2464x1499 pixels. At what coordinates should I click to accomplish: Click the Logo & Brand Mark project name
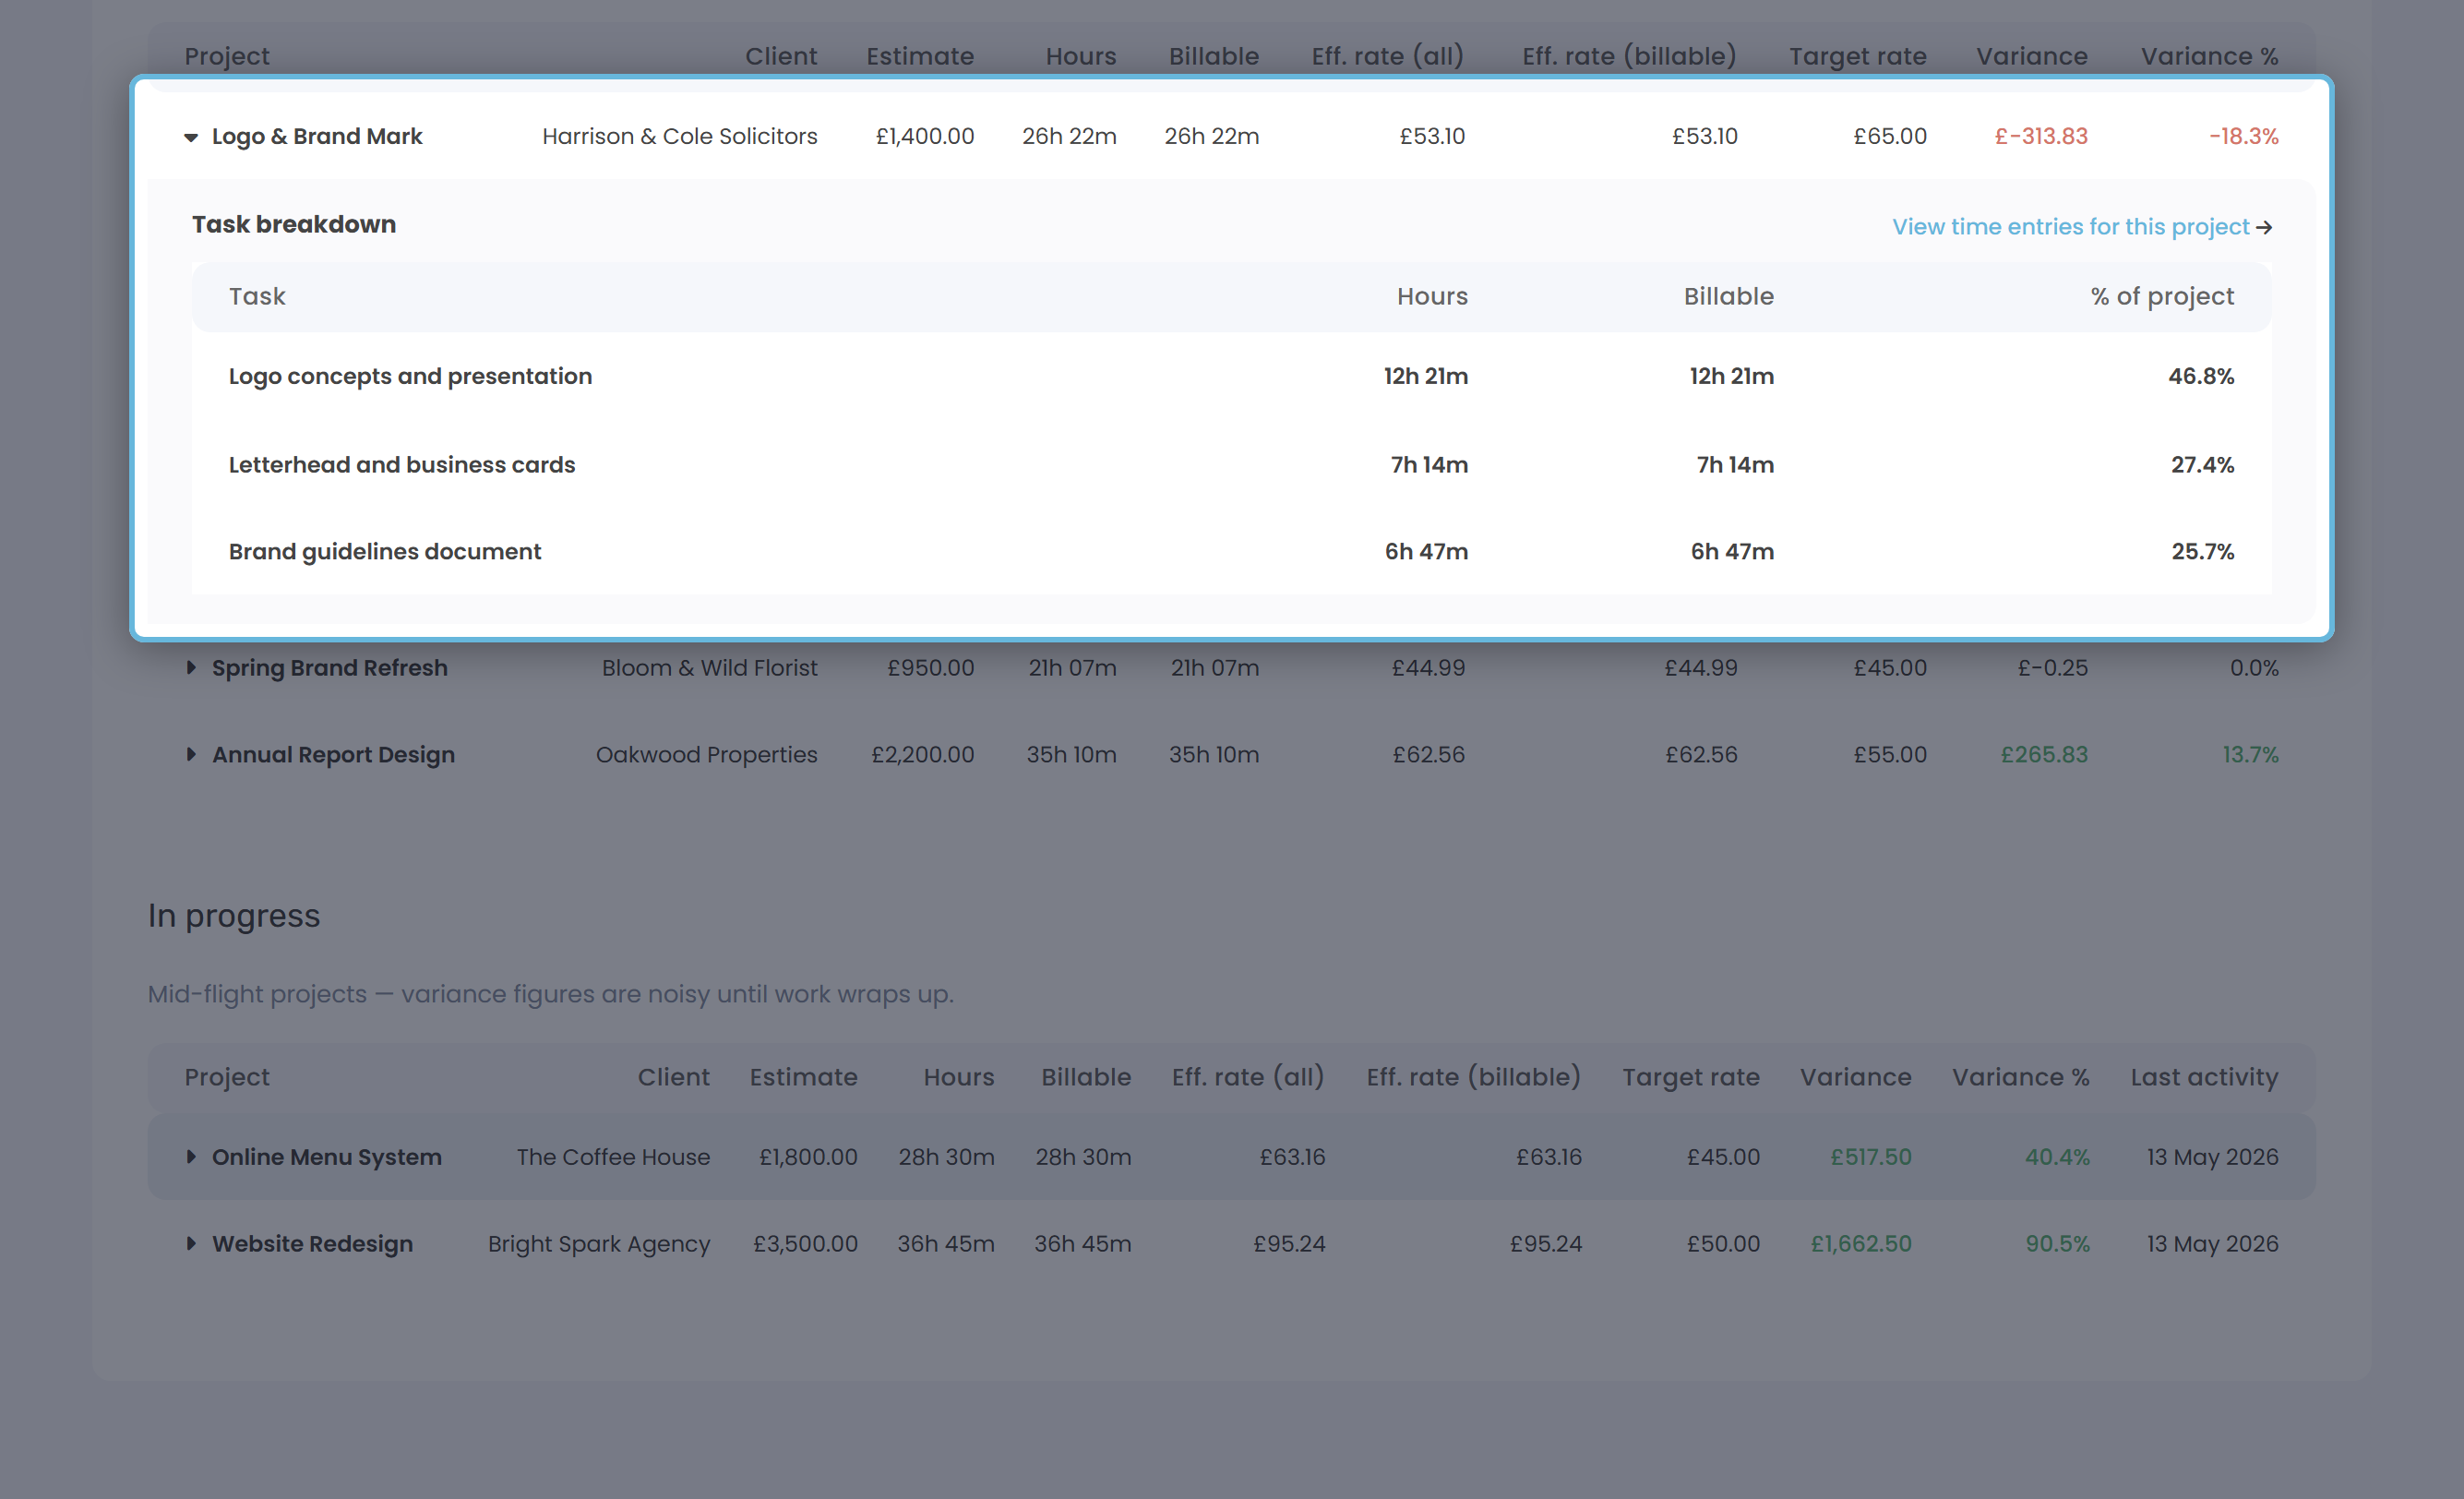point(317,136)
